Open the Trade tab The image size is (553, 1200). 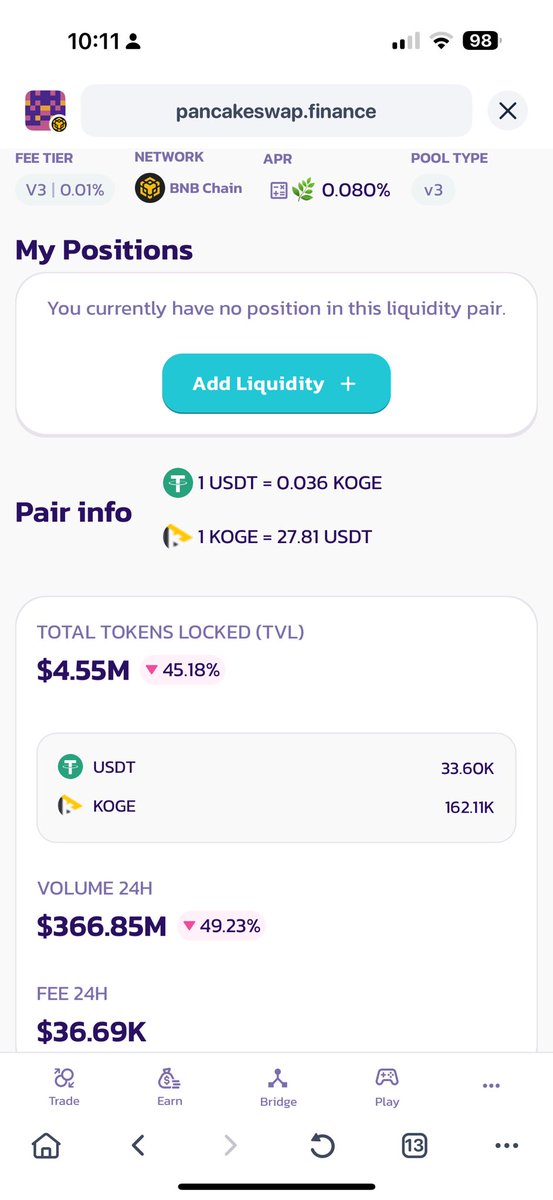64,1086
